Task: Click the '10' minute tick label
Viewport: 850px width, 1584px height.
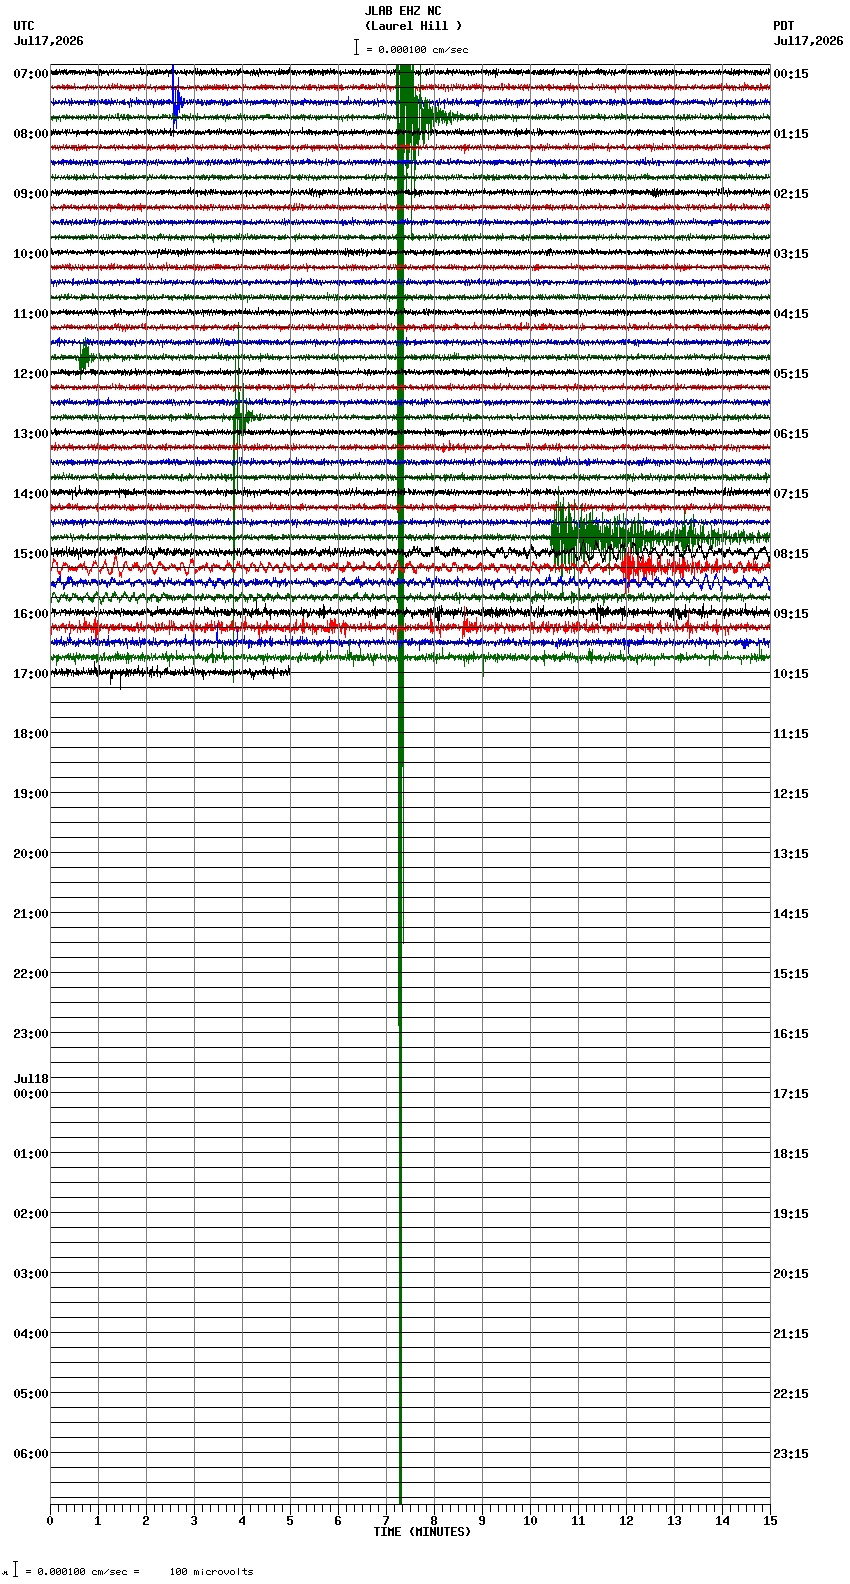Action: [x=530, y=1521]
